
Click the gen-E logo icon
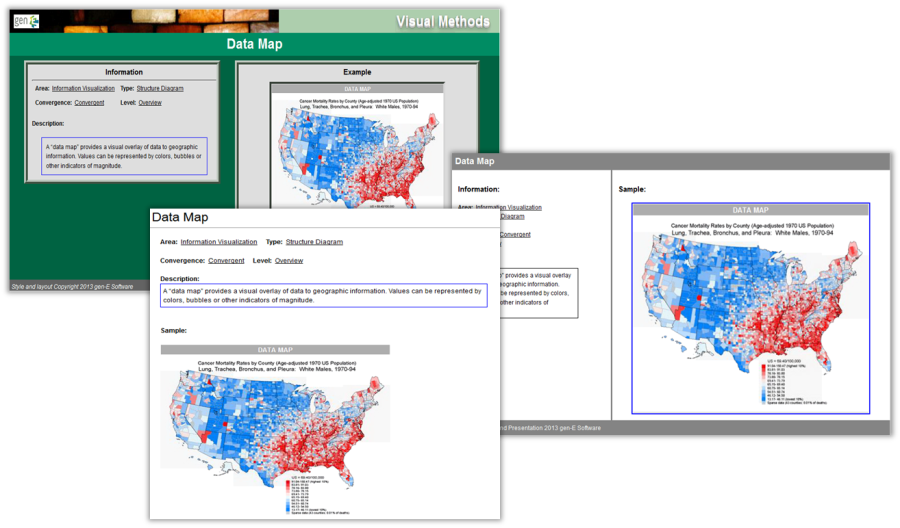pyautogui.click(x=27, y=20)
